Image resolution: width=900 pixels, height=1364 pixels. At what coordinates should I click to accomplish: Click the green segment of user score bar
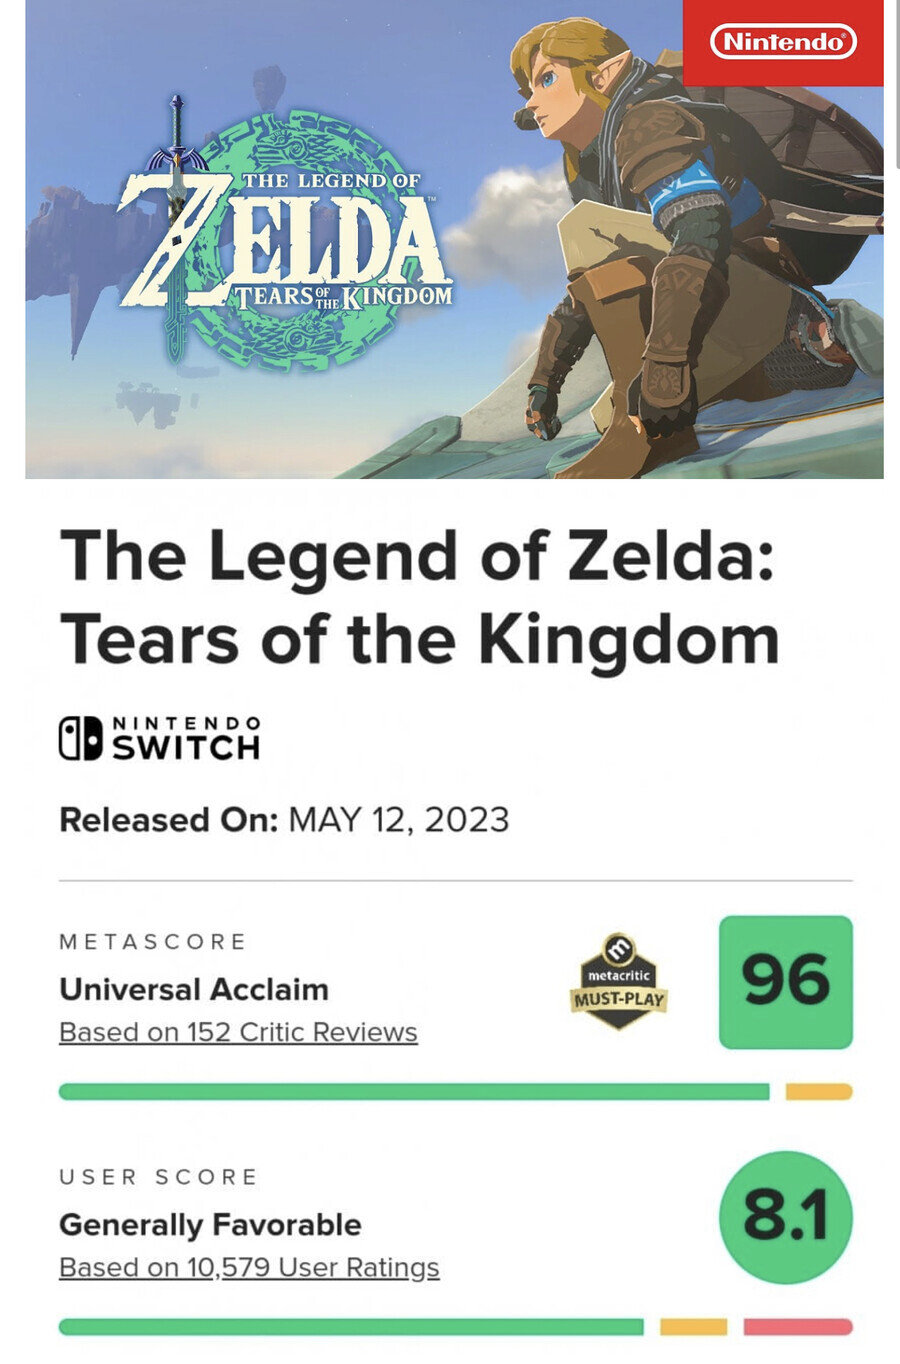351,1327
